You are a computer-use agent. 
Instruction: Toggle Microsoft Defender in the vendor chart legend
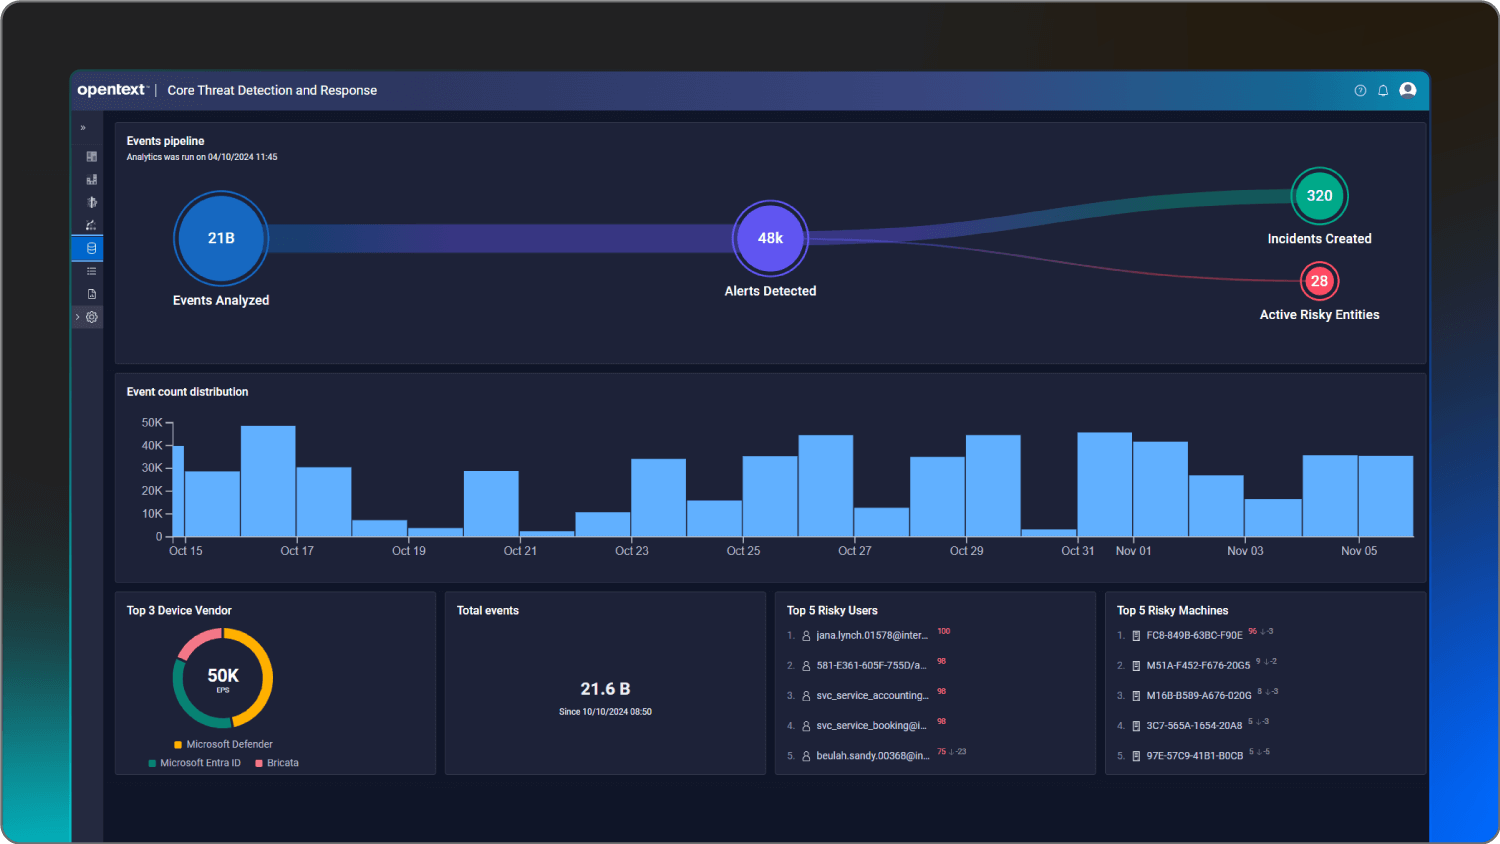pos(228,744)
